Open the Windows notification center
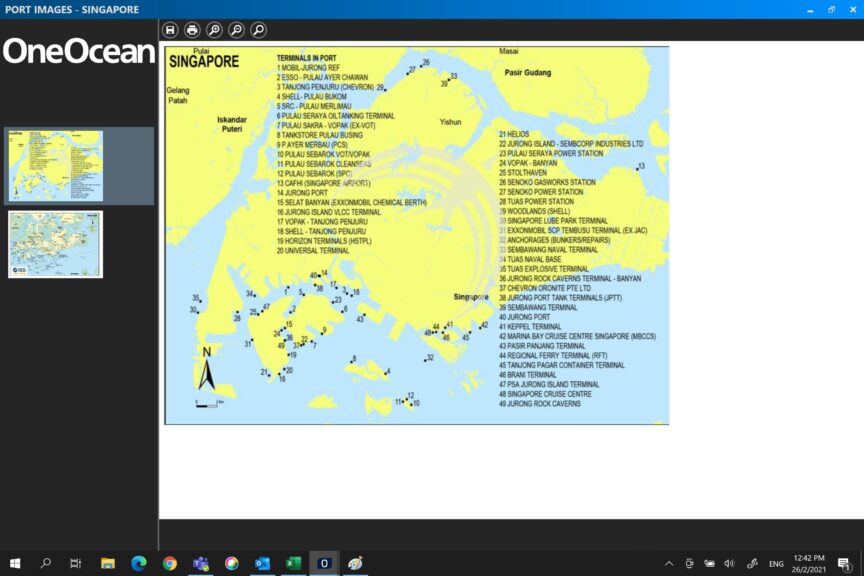Viewport: 864px width, 576px height. click(x=844, y=563)
